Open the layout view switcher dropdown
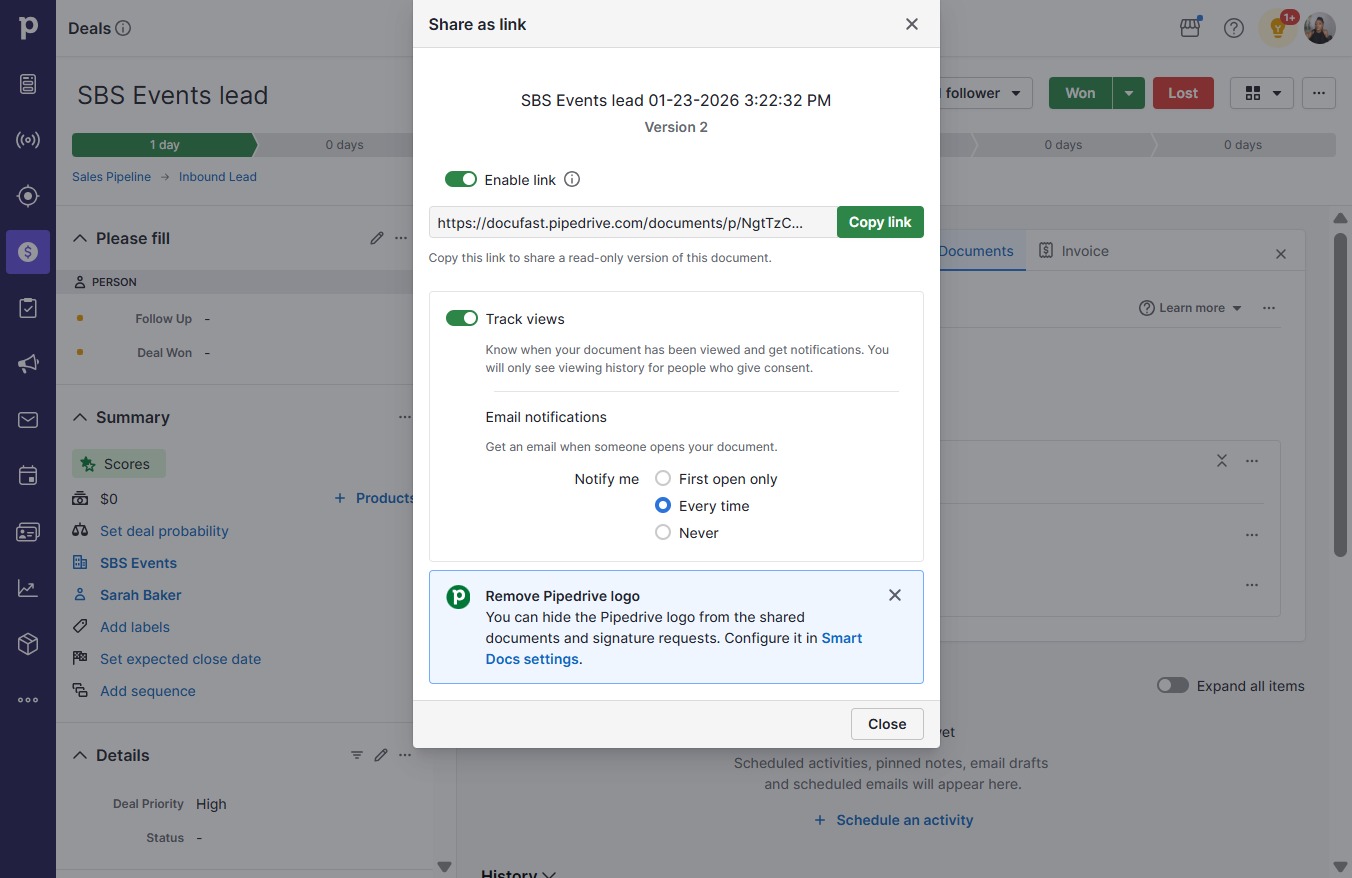Image resolution: width=1352 pixels, height=878 pixels. [x=1262, y=93]
